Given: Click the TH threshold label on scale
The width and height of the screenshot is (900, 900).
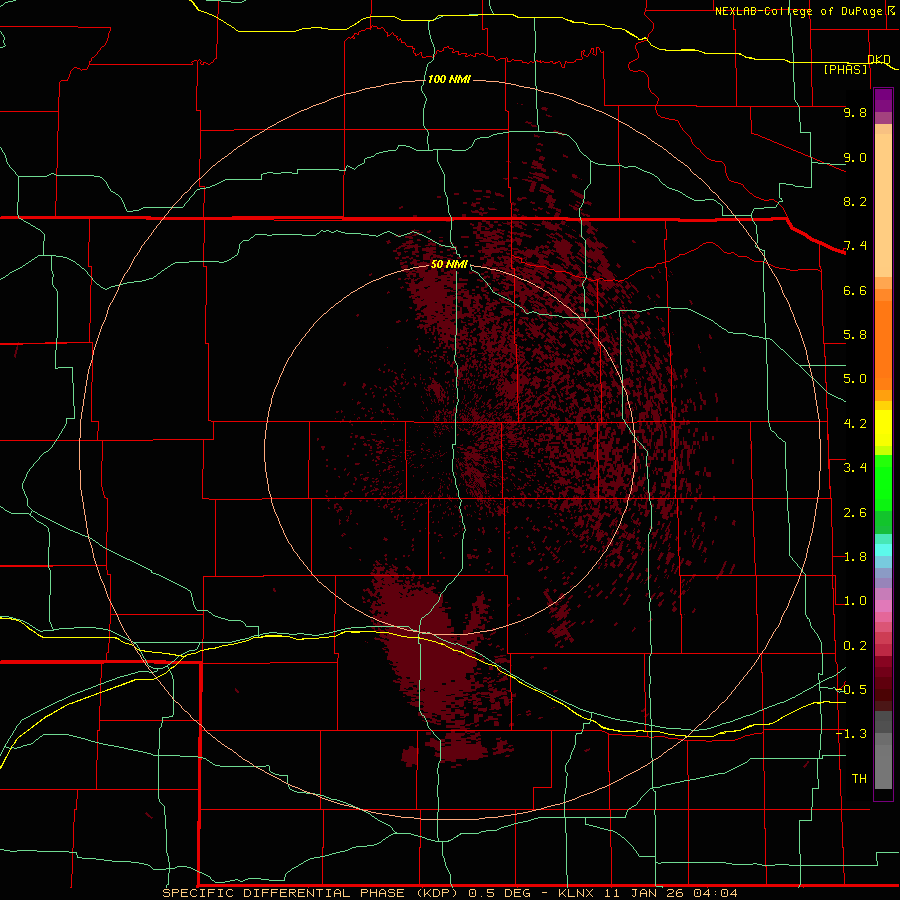Looking at the screenshot, I should pos(859,779).
